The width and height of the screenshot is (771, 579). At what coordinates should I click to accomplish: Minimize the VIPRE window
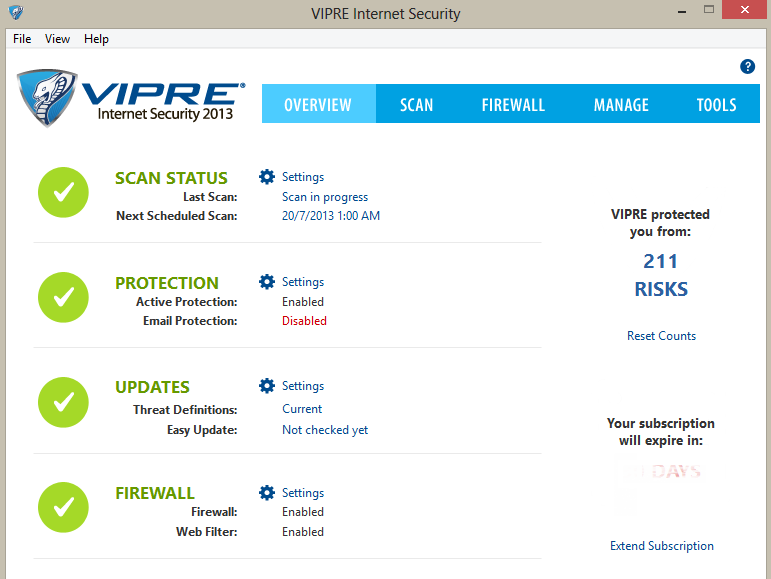click(x=682, y=11)
